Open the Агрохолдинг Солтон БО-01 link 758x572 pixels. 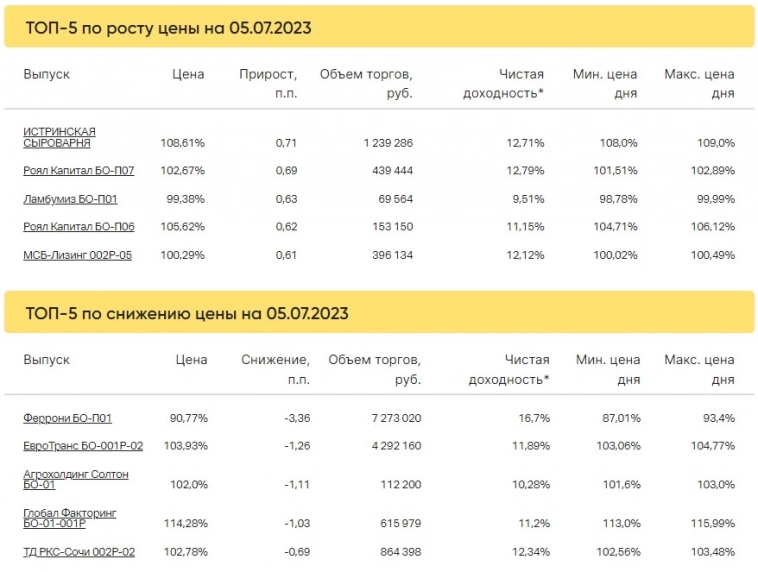point(76,479)
